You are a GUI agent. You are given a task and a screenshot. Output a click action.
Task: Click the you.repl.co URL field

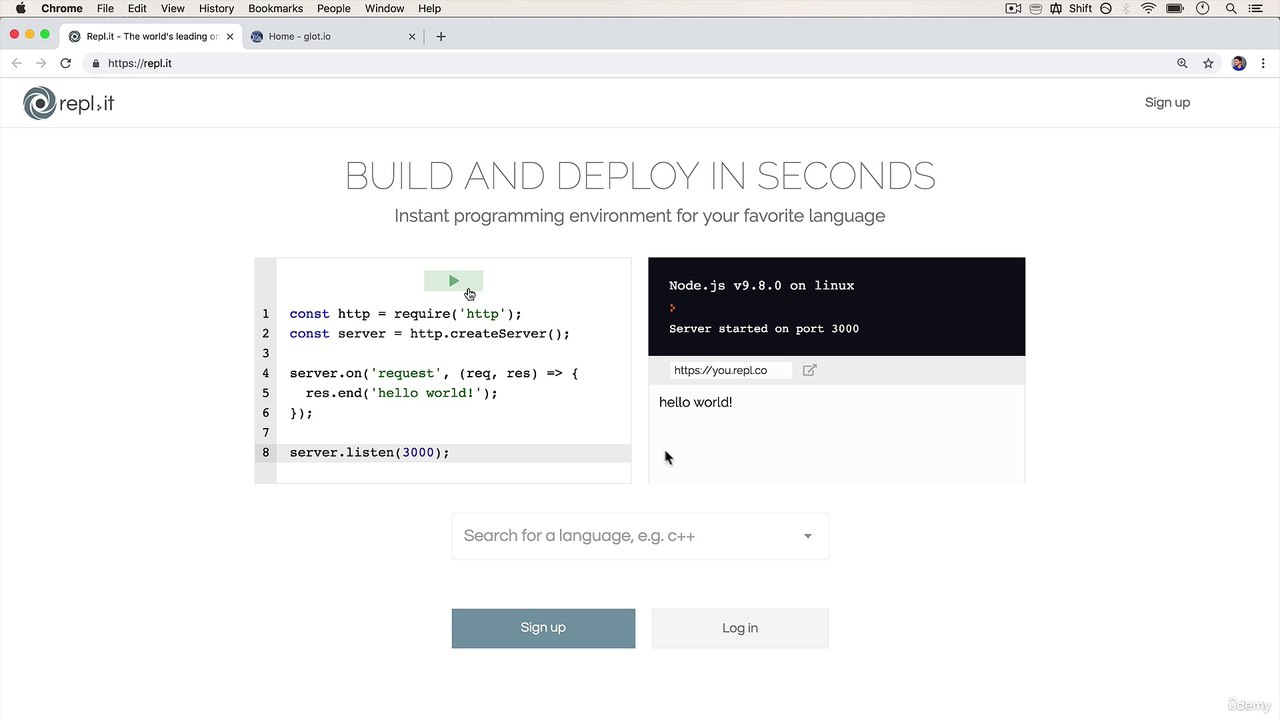pyautogui.click(x=730, y=370)
